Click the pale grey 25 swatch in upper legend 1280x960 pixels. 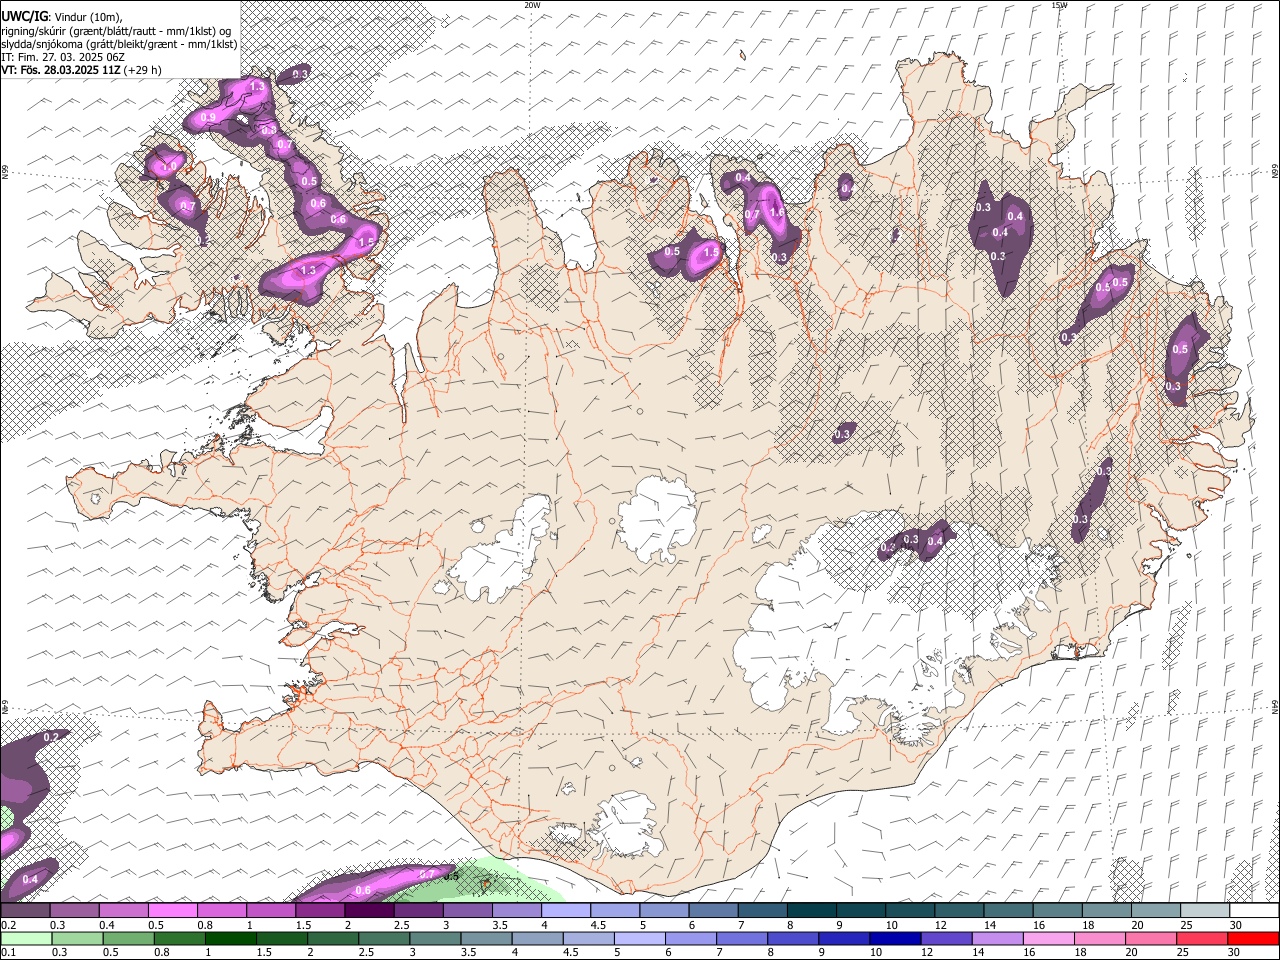(1204, 911)
